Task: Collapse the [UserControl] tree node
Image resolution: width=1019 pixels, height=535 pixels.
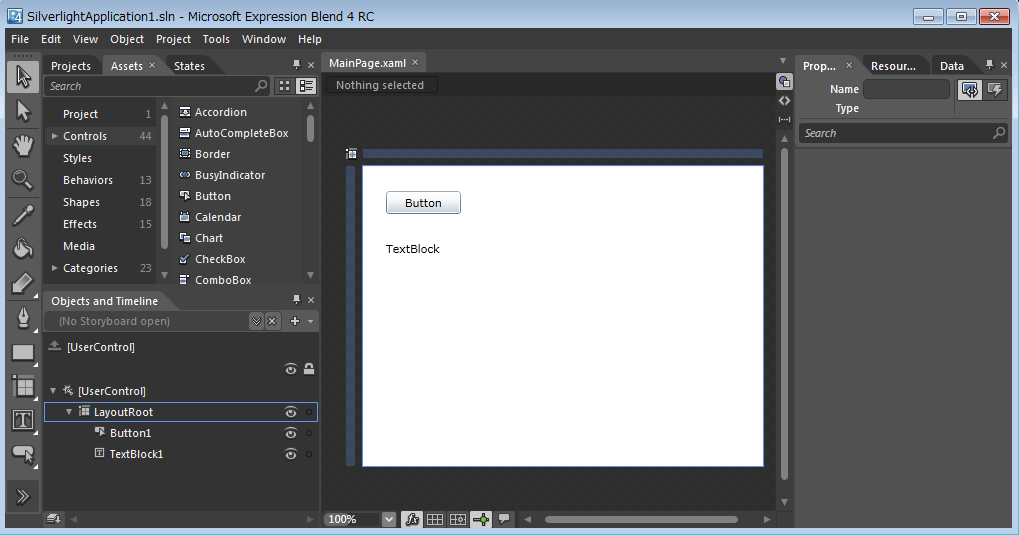Action: [53, 391]
